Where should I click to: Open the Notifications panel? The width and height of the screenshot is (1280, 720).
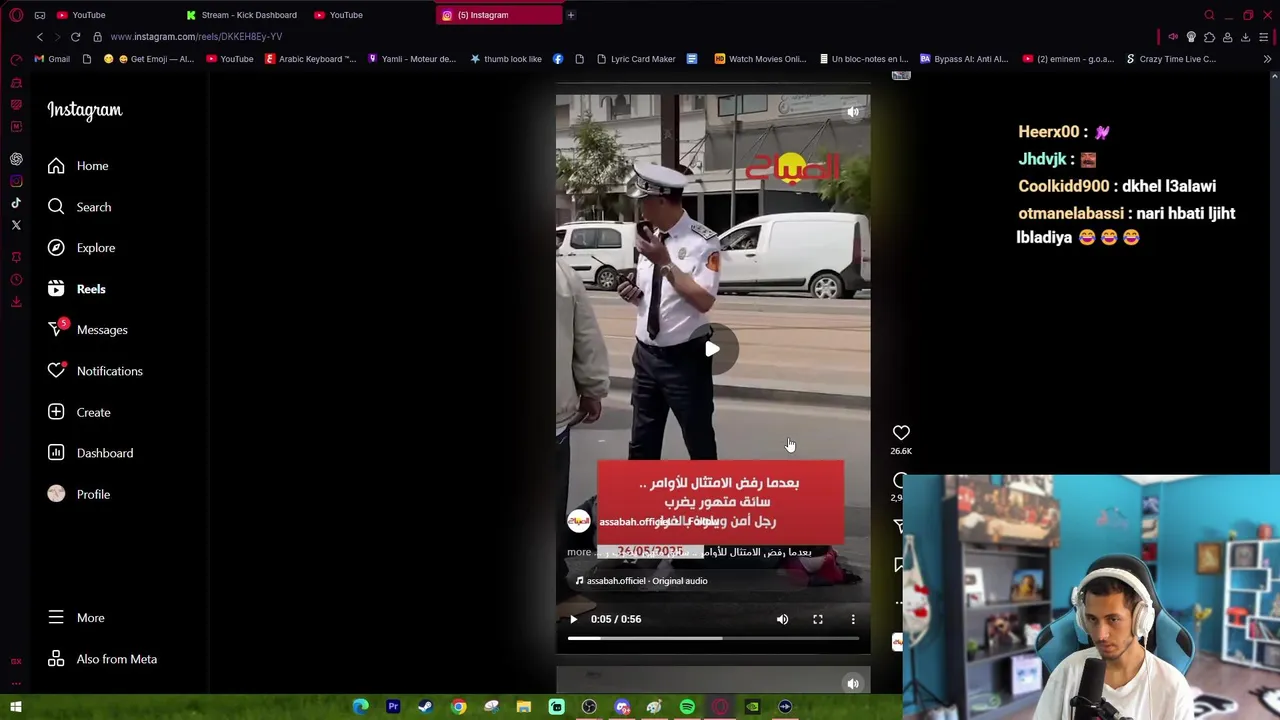95,371
